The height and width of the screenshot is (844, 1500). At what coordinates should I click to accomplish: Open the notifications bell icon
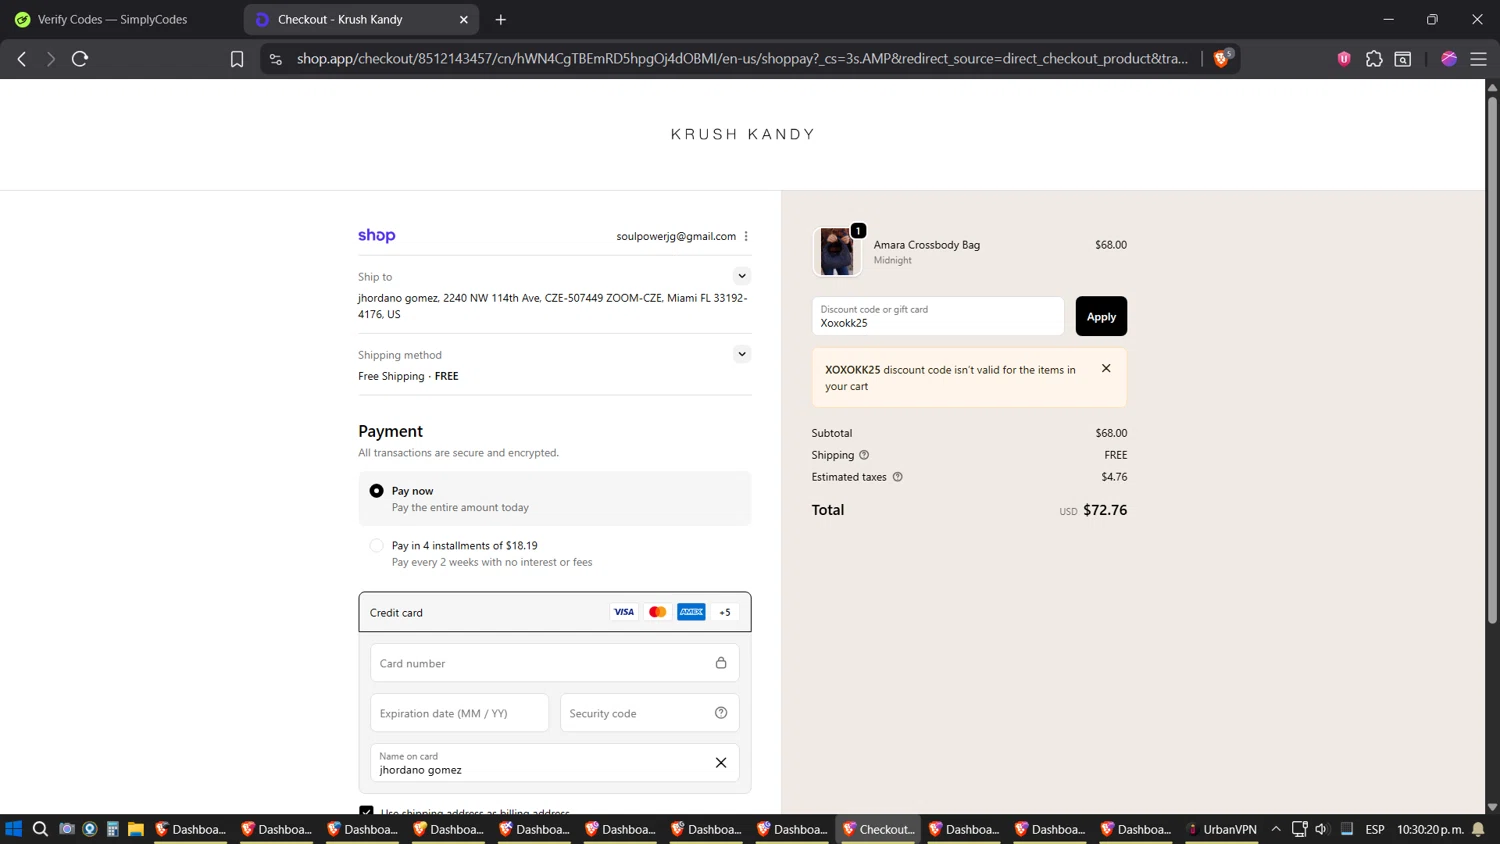(x=1478, y=829)
